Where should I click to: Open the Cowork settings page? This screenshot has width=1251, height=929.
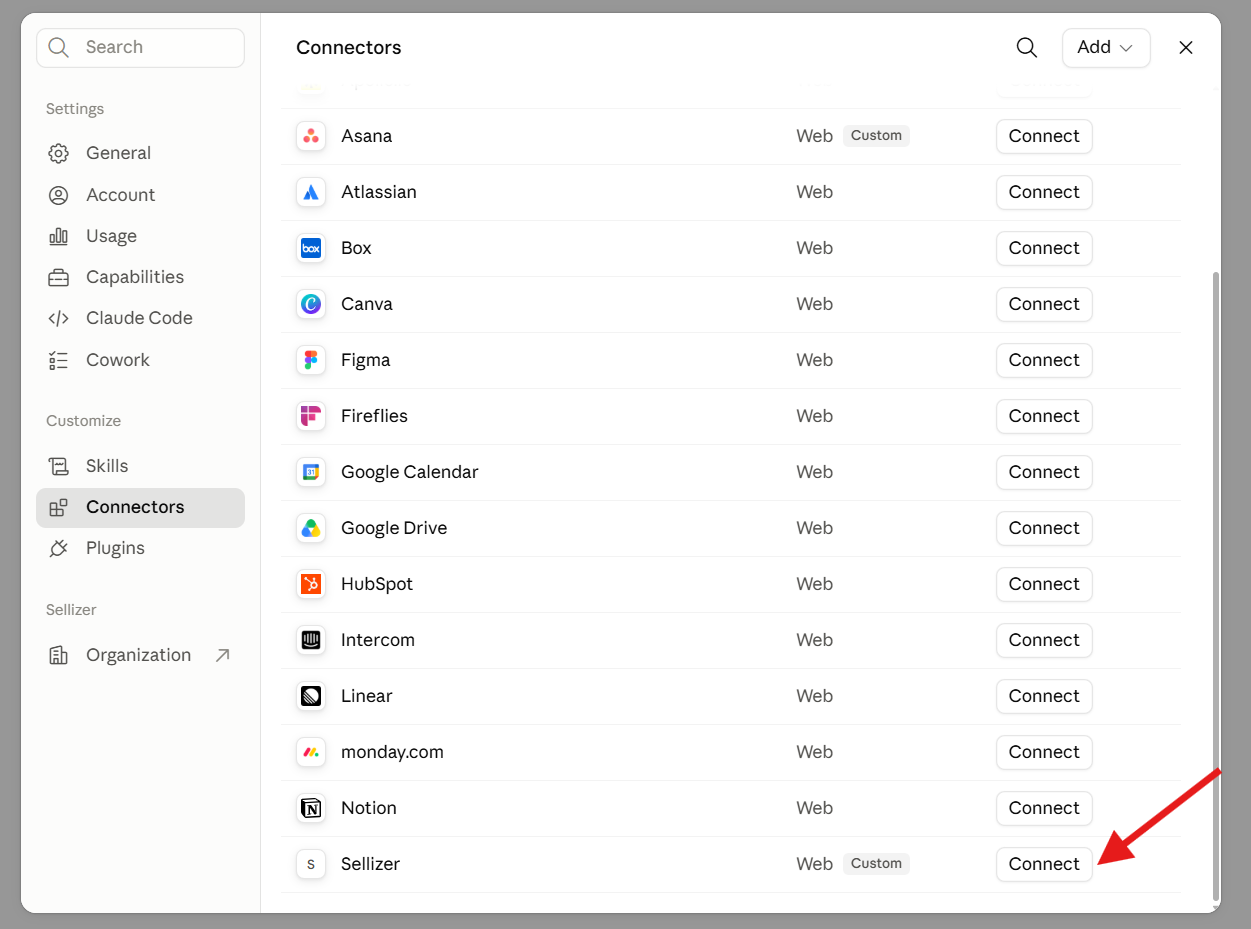pos(140,360)
